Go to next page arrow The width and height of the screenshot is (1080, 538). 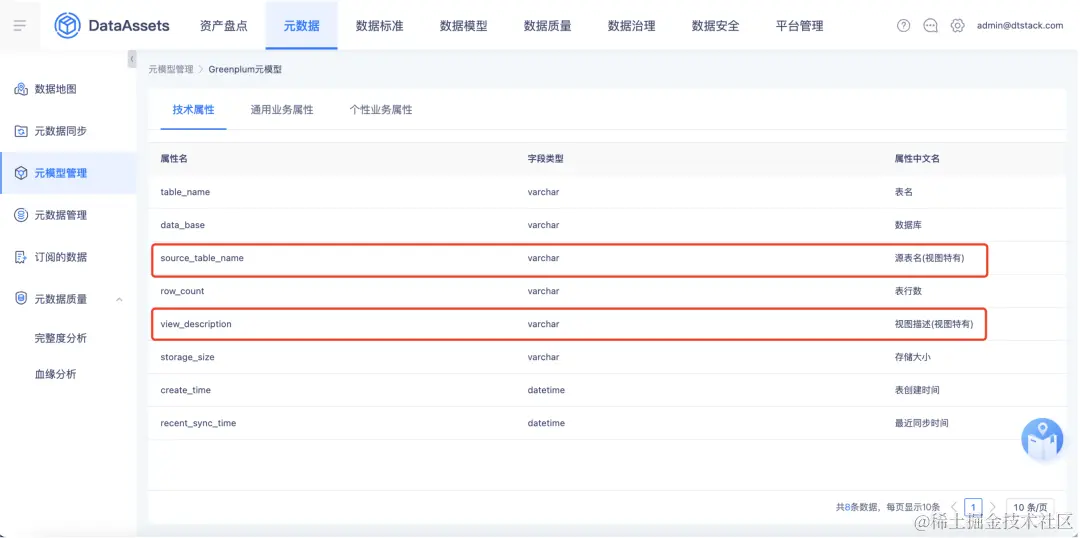[x=993, y=507]
